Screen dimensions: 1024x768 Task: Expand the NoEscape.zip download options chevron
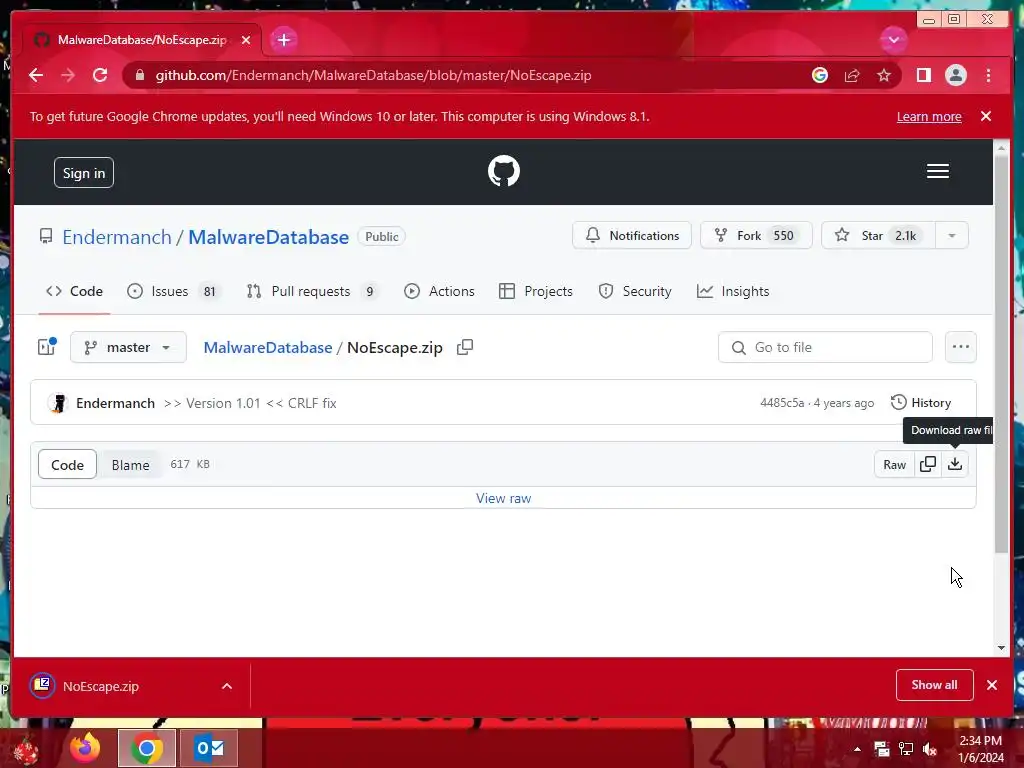(x=227, y=686)
